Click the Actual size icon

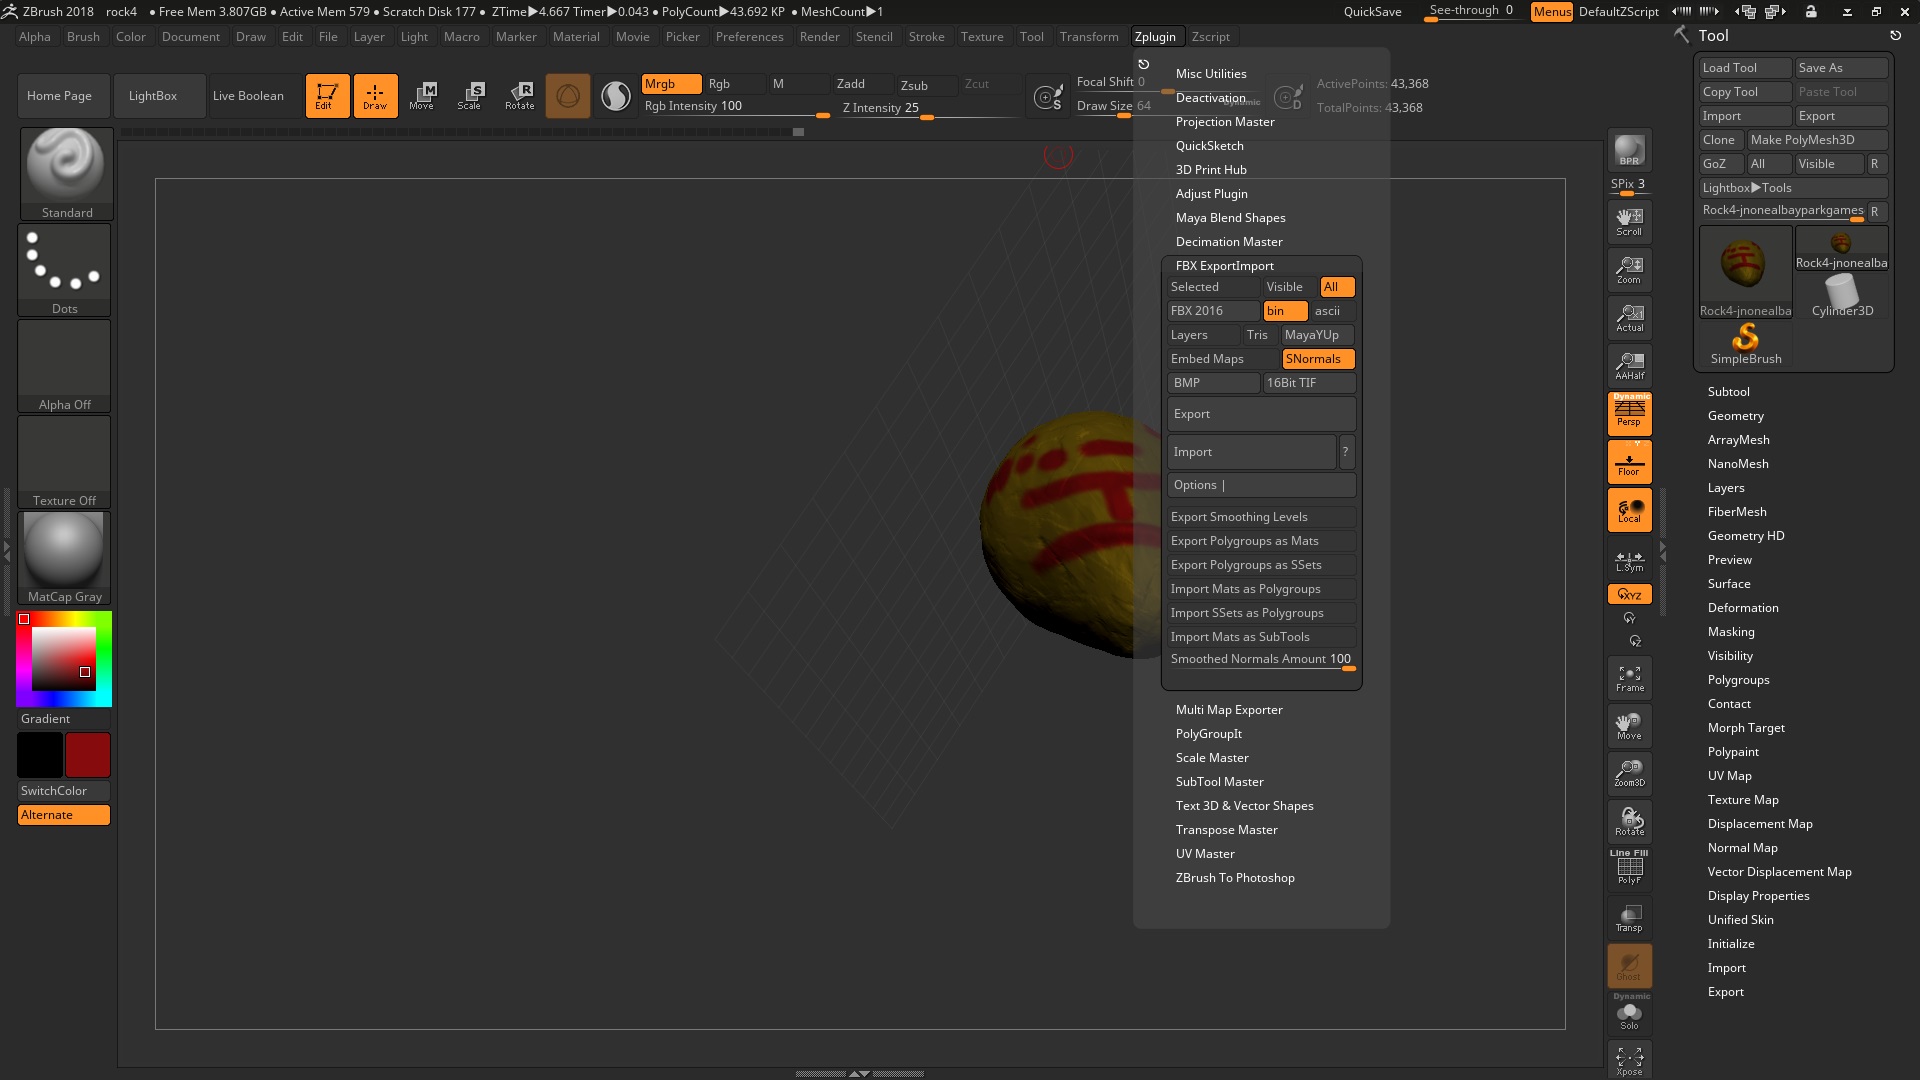pyautogui.click(x=1629, y=317)
